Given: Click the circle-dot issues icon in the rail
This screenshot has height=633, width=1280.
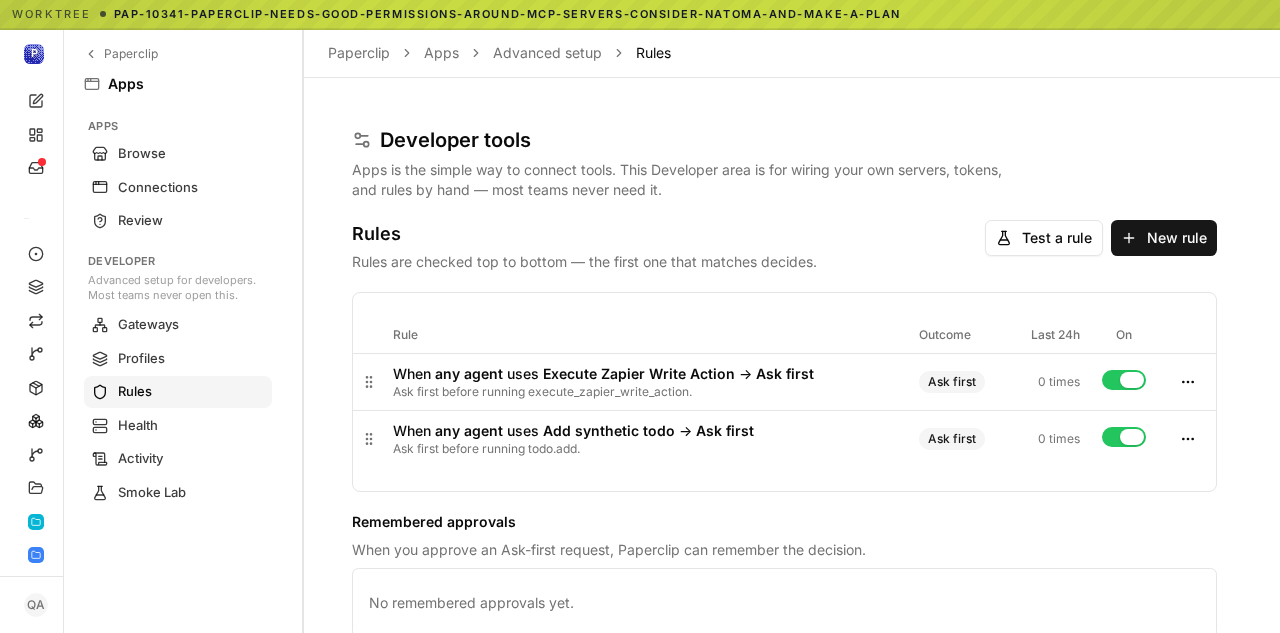Looking at the screenshot, I should coord(36,254).
